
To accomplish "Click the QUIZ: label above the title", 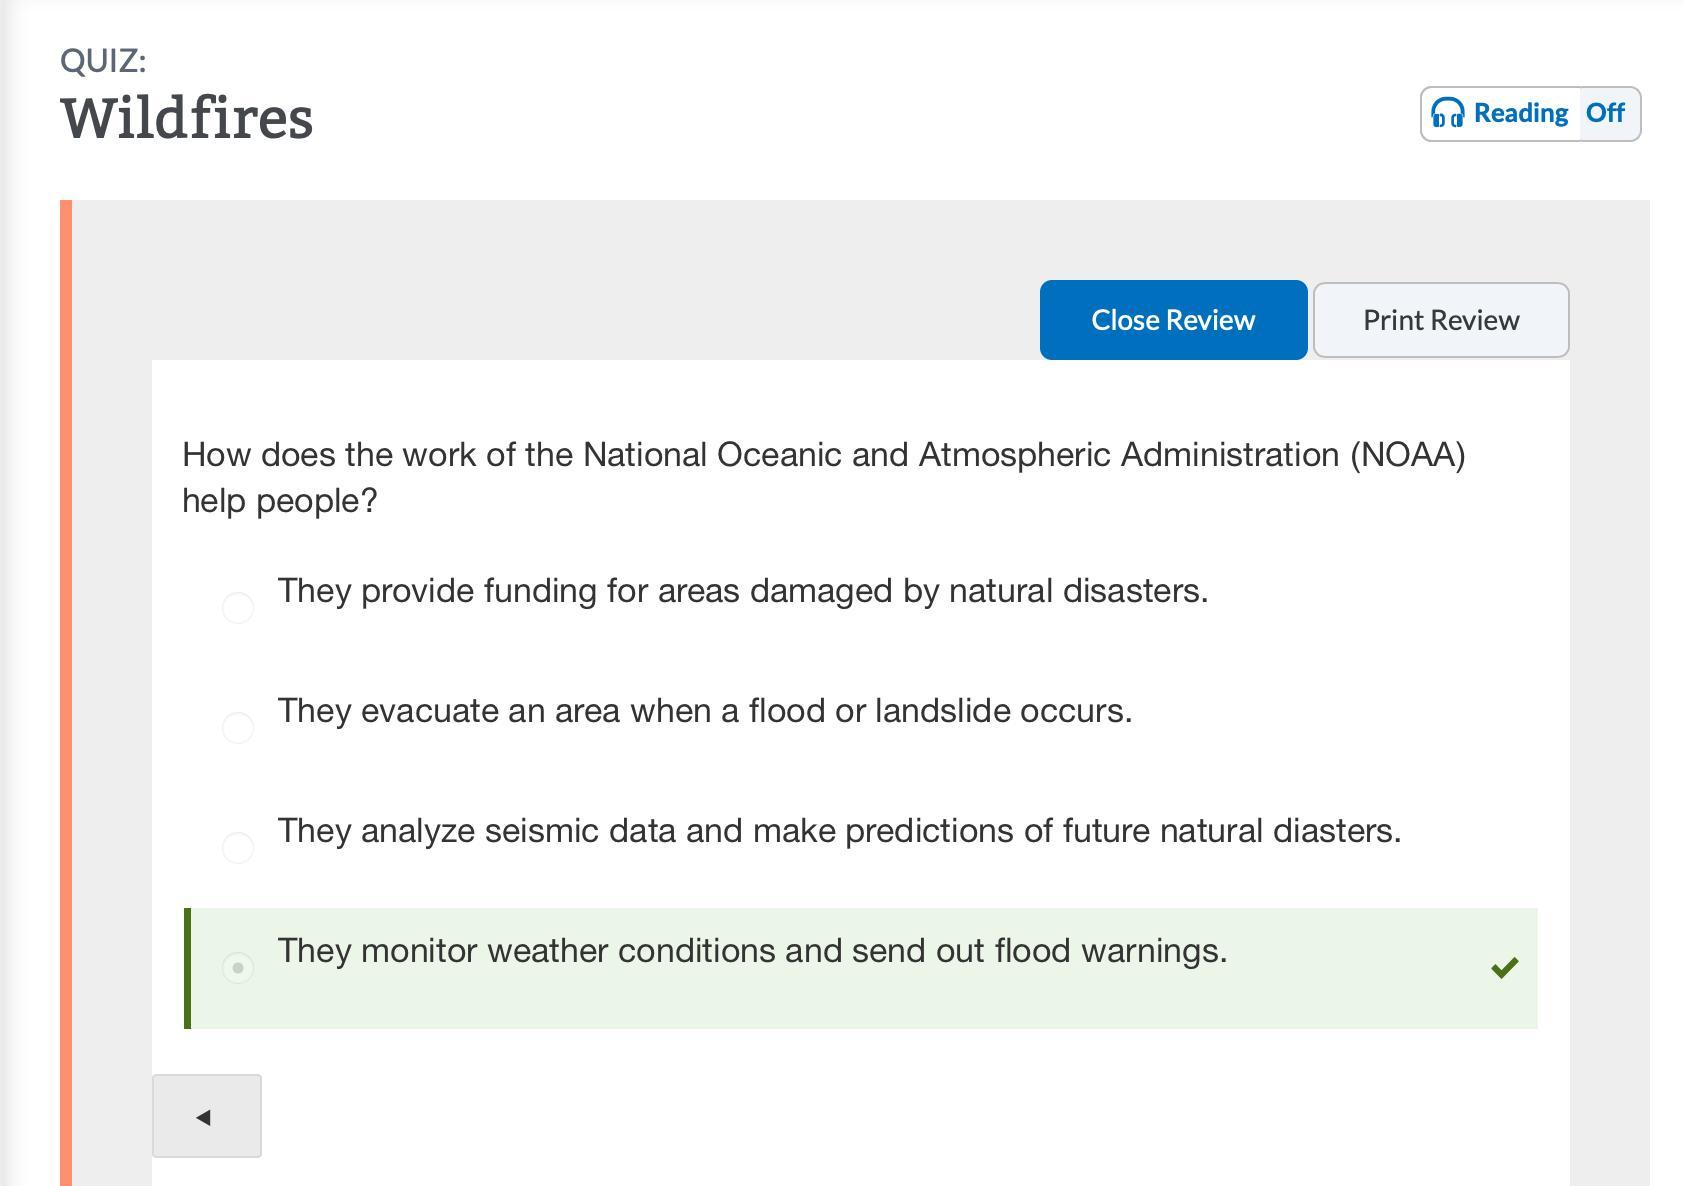I will [103, 61].
